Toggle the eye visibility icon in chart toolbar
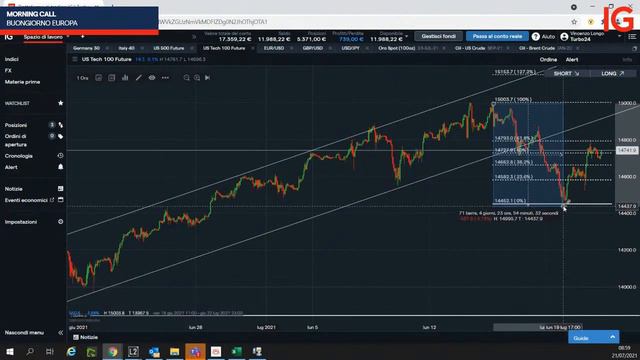This screenshot has height=360, width=640. (152, 78)
